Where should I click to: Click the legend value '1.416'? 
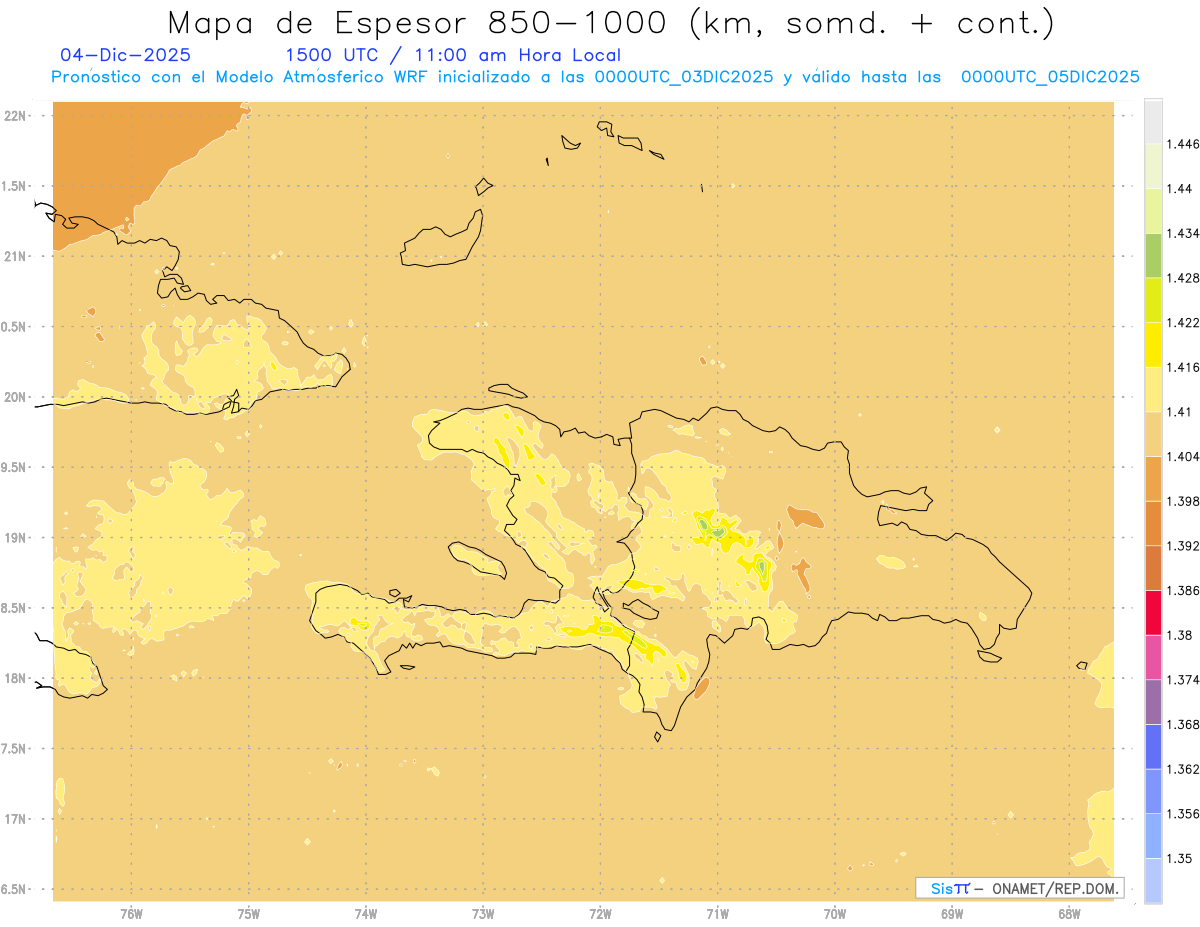coord(1183,367)
